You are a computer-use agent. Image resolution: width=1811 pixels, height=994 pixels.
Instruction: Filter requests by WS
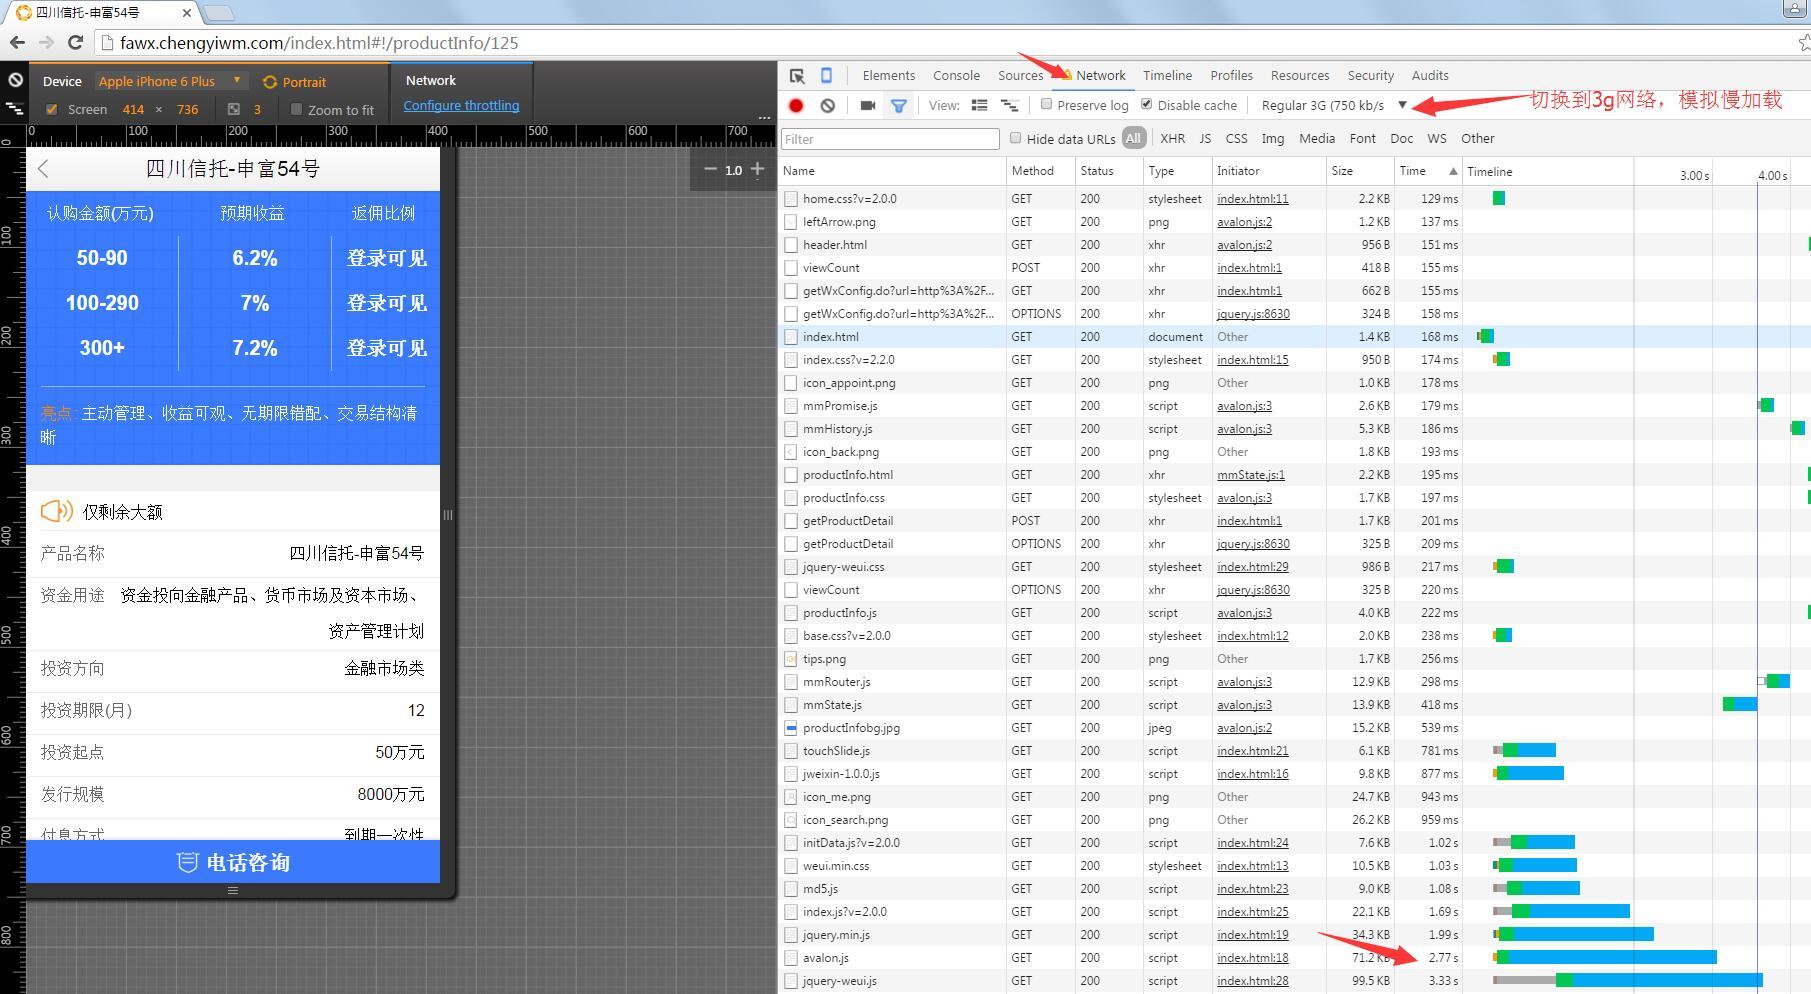[x=1437, y=139]
